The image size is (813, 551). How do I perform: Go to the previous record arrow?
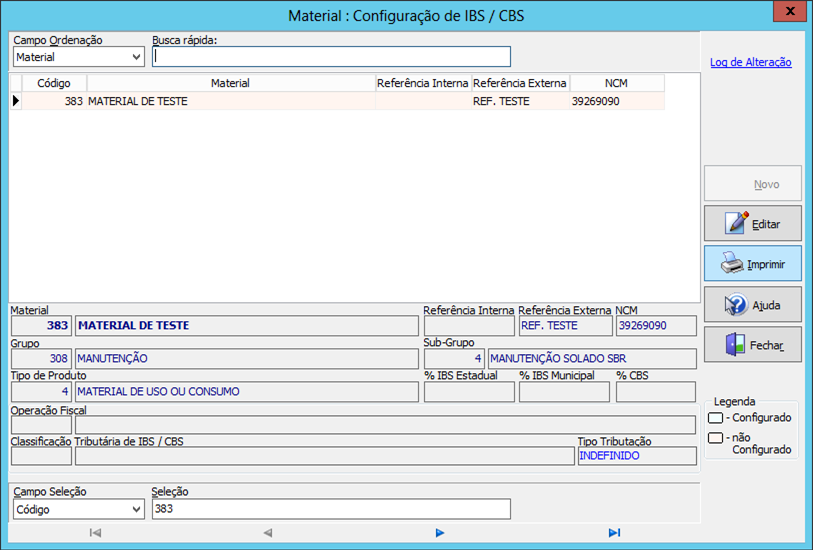tap(267, 533)
